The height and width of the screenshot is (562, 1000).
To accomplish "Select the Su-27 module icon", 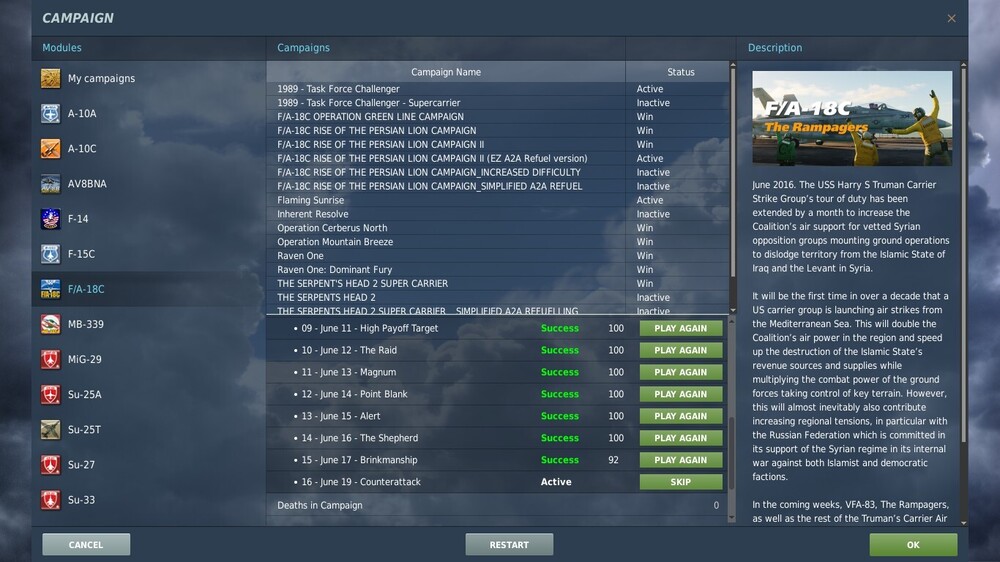I will [50, 464].
